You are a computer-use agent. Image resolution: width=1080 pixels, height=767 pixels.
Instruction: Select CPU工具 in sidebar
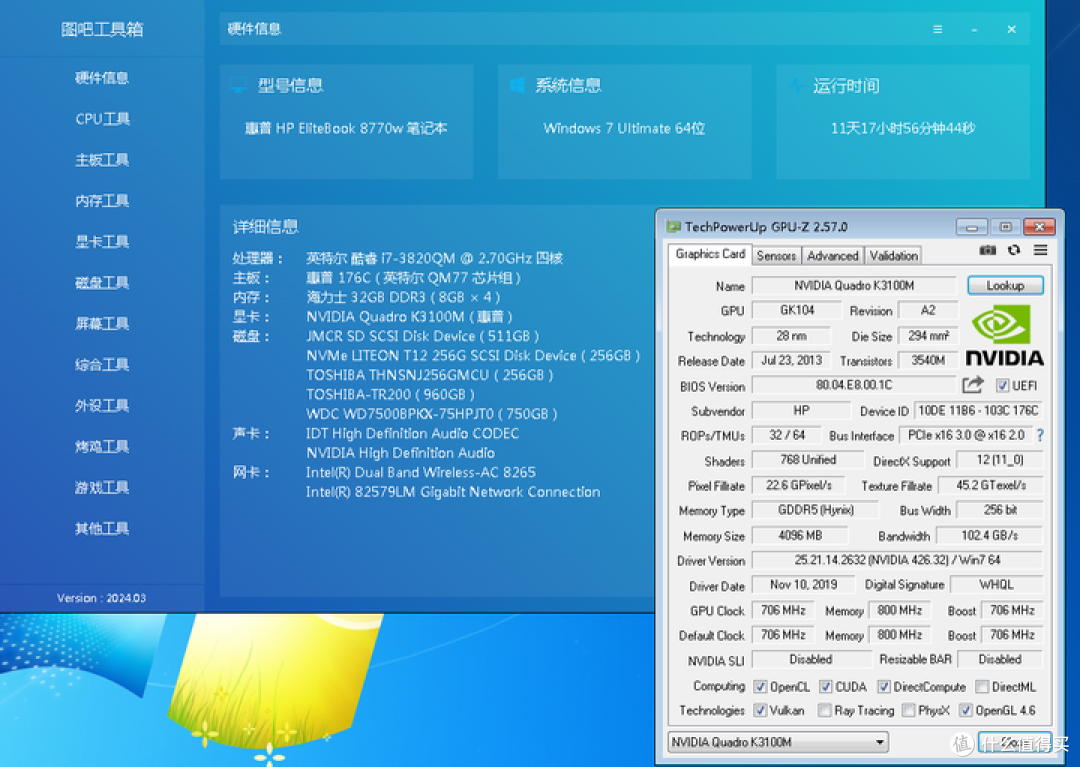tap(102, 119)
